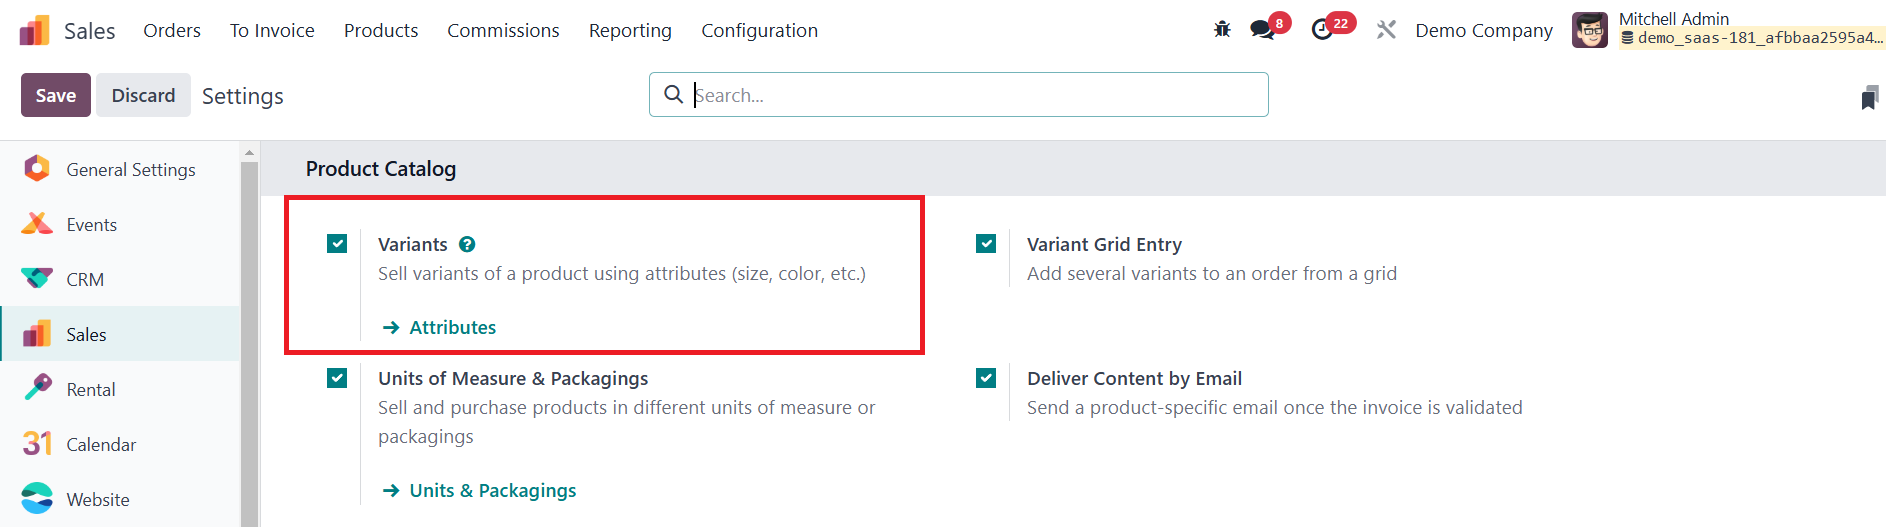Screen dimensions: 1886x527
Task: Open the activities clock icon
Action: [1323, 30]
